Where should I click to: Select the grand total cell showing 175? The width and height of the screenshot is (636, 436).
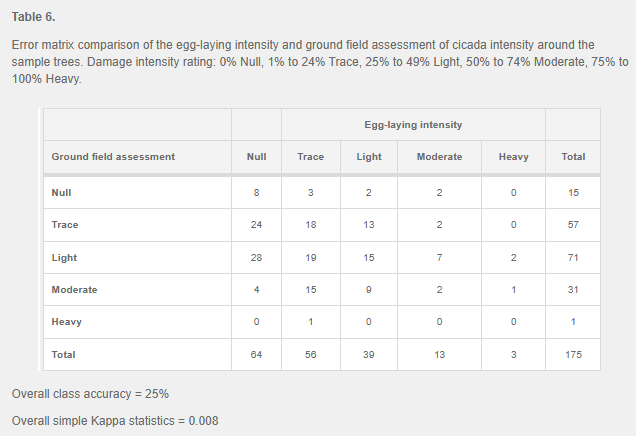[x=573, y=354]
